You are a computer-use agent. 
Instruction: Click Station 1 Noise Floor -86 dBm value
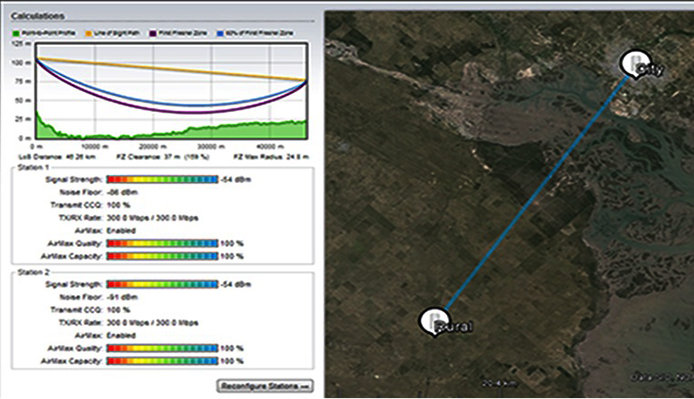pos(122,192)
